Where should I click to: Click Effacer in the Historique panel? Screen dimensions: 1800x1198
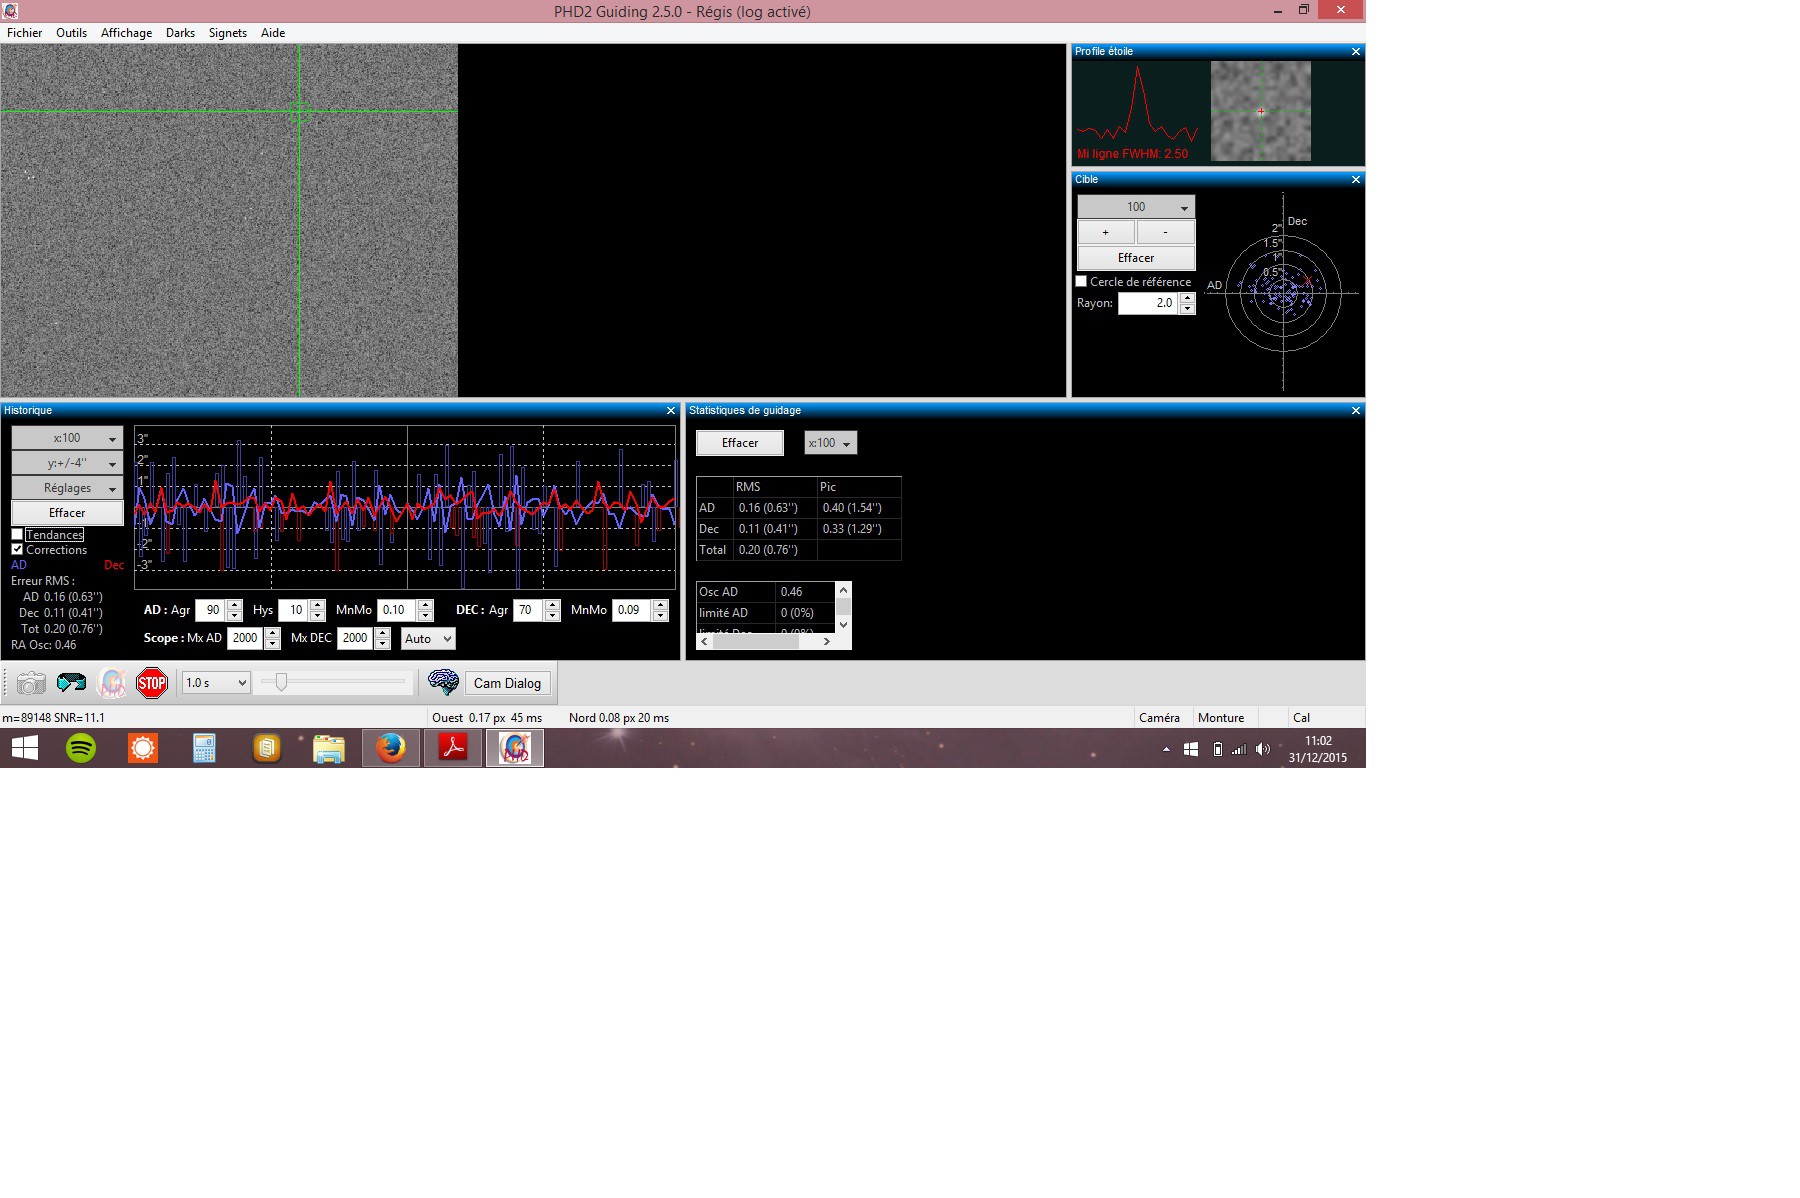tap(67, 513)
